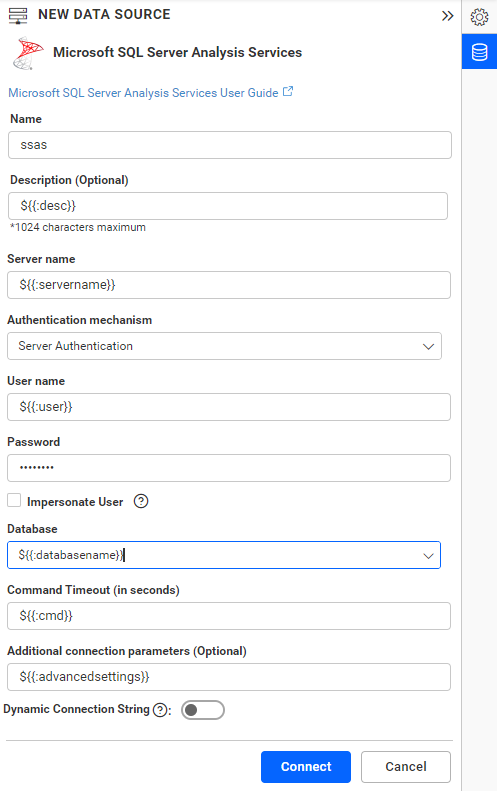Viewport: 497px width, 791px height.
Task: Click the New Data Source header icon
Action: (18, 16)
